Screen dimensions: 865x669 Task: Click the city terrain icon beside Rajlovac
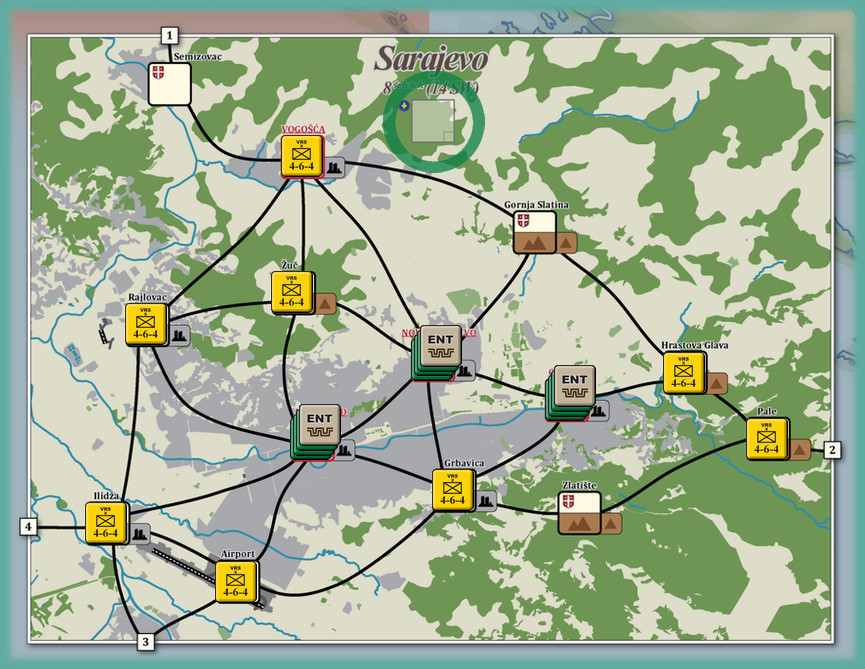(x=178, y=335)
